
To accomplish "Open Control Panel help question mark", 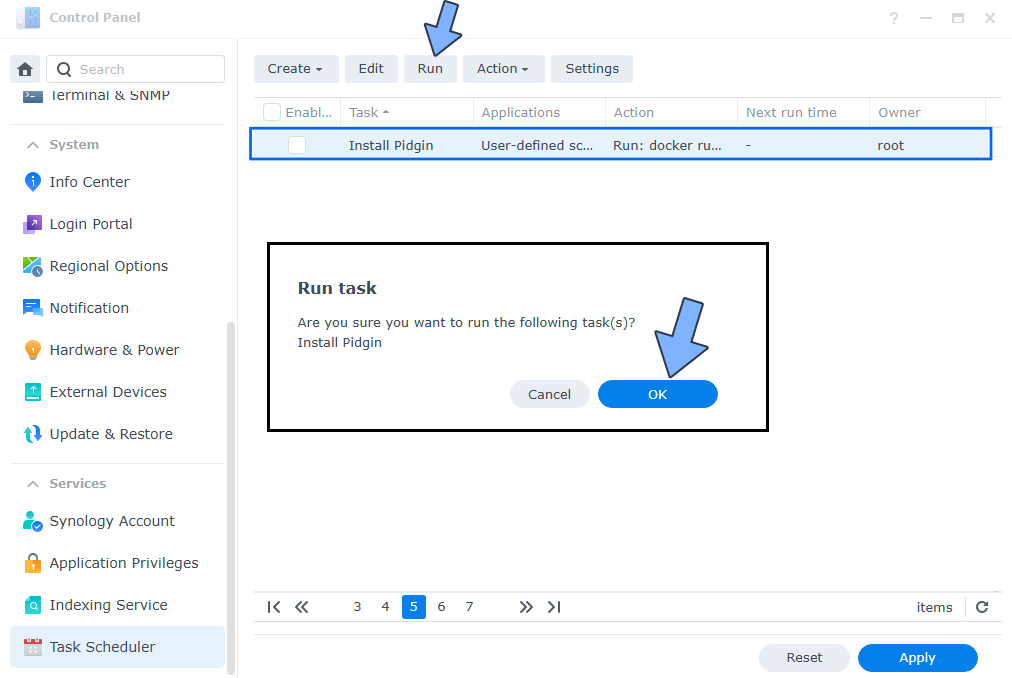I will [894, 18].
